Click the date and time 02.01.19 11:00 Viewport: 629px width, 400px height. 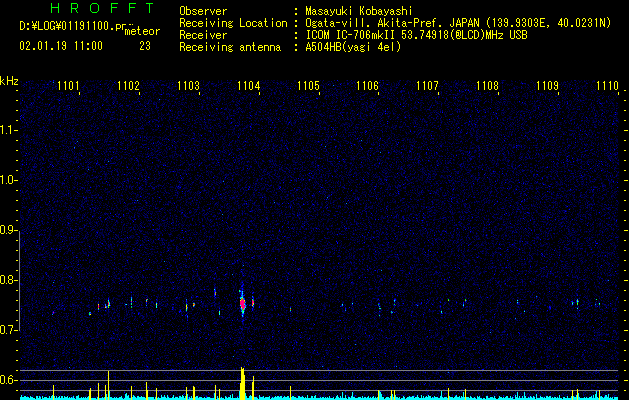tap(61, 46)
